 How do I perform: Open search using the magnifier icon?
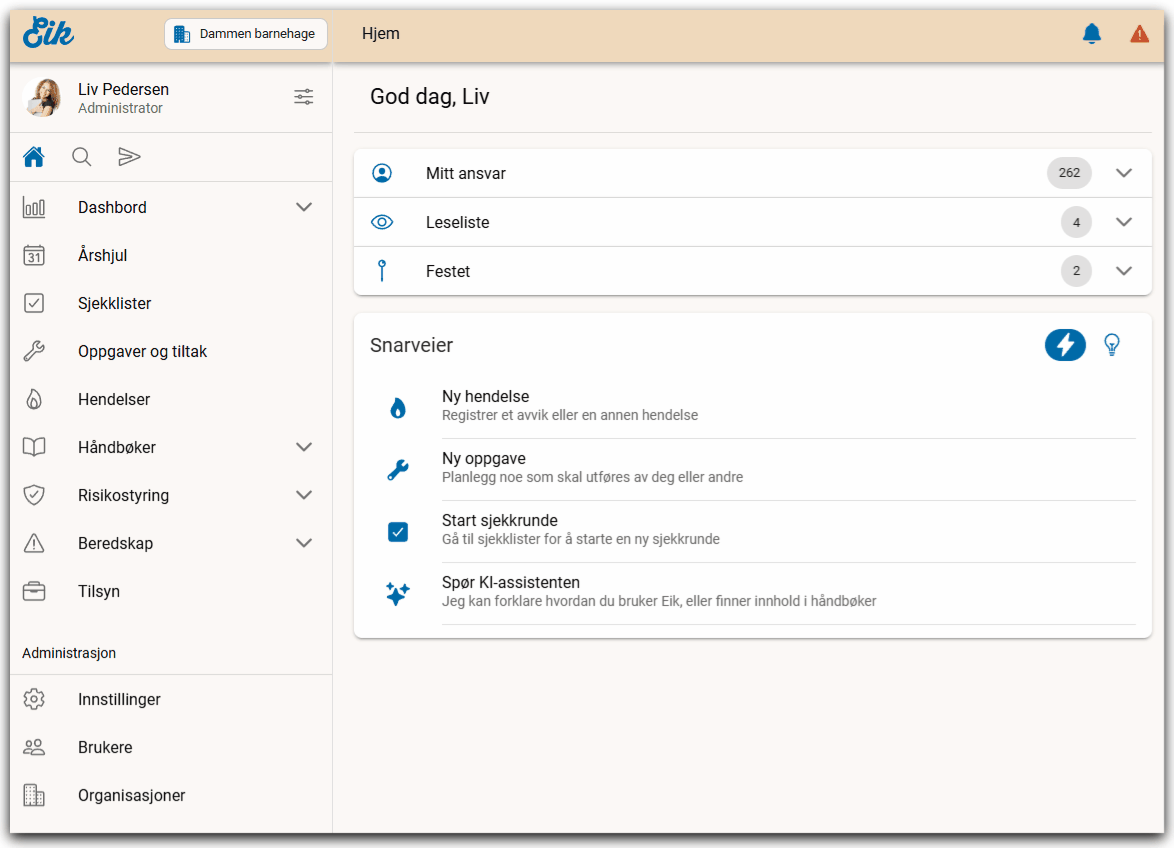click(82, 157)
